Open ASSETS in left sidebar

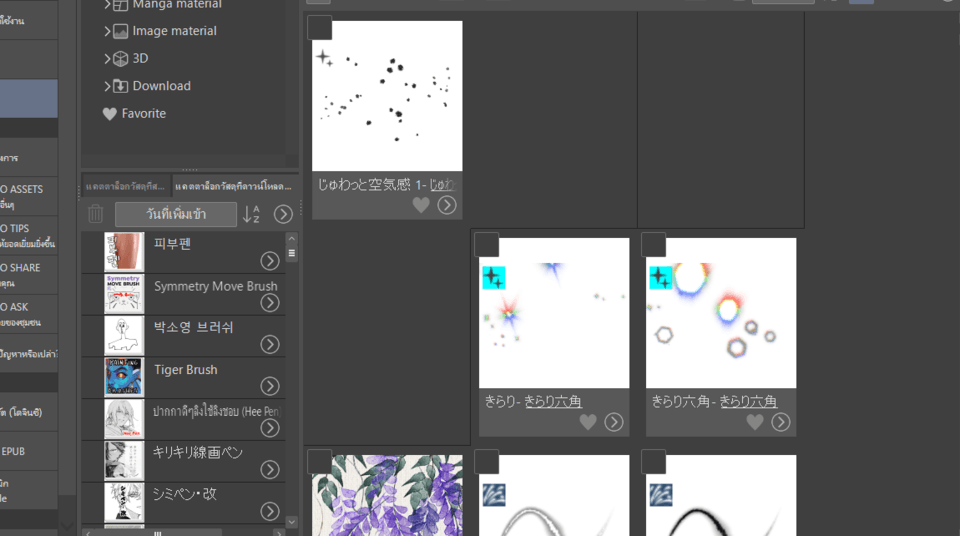tap(29, 196)
